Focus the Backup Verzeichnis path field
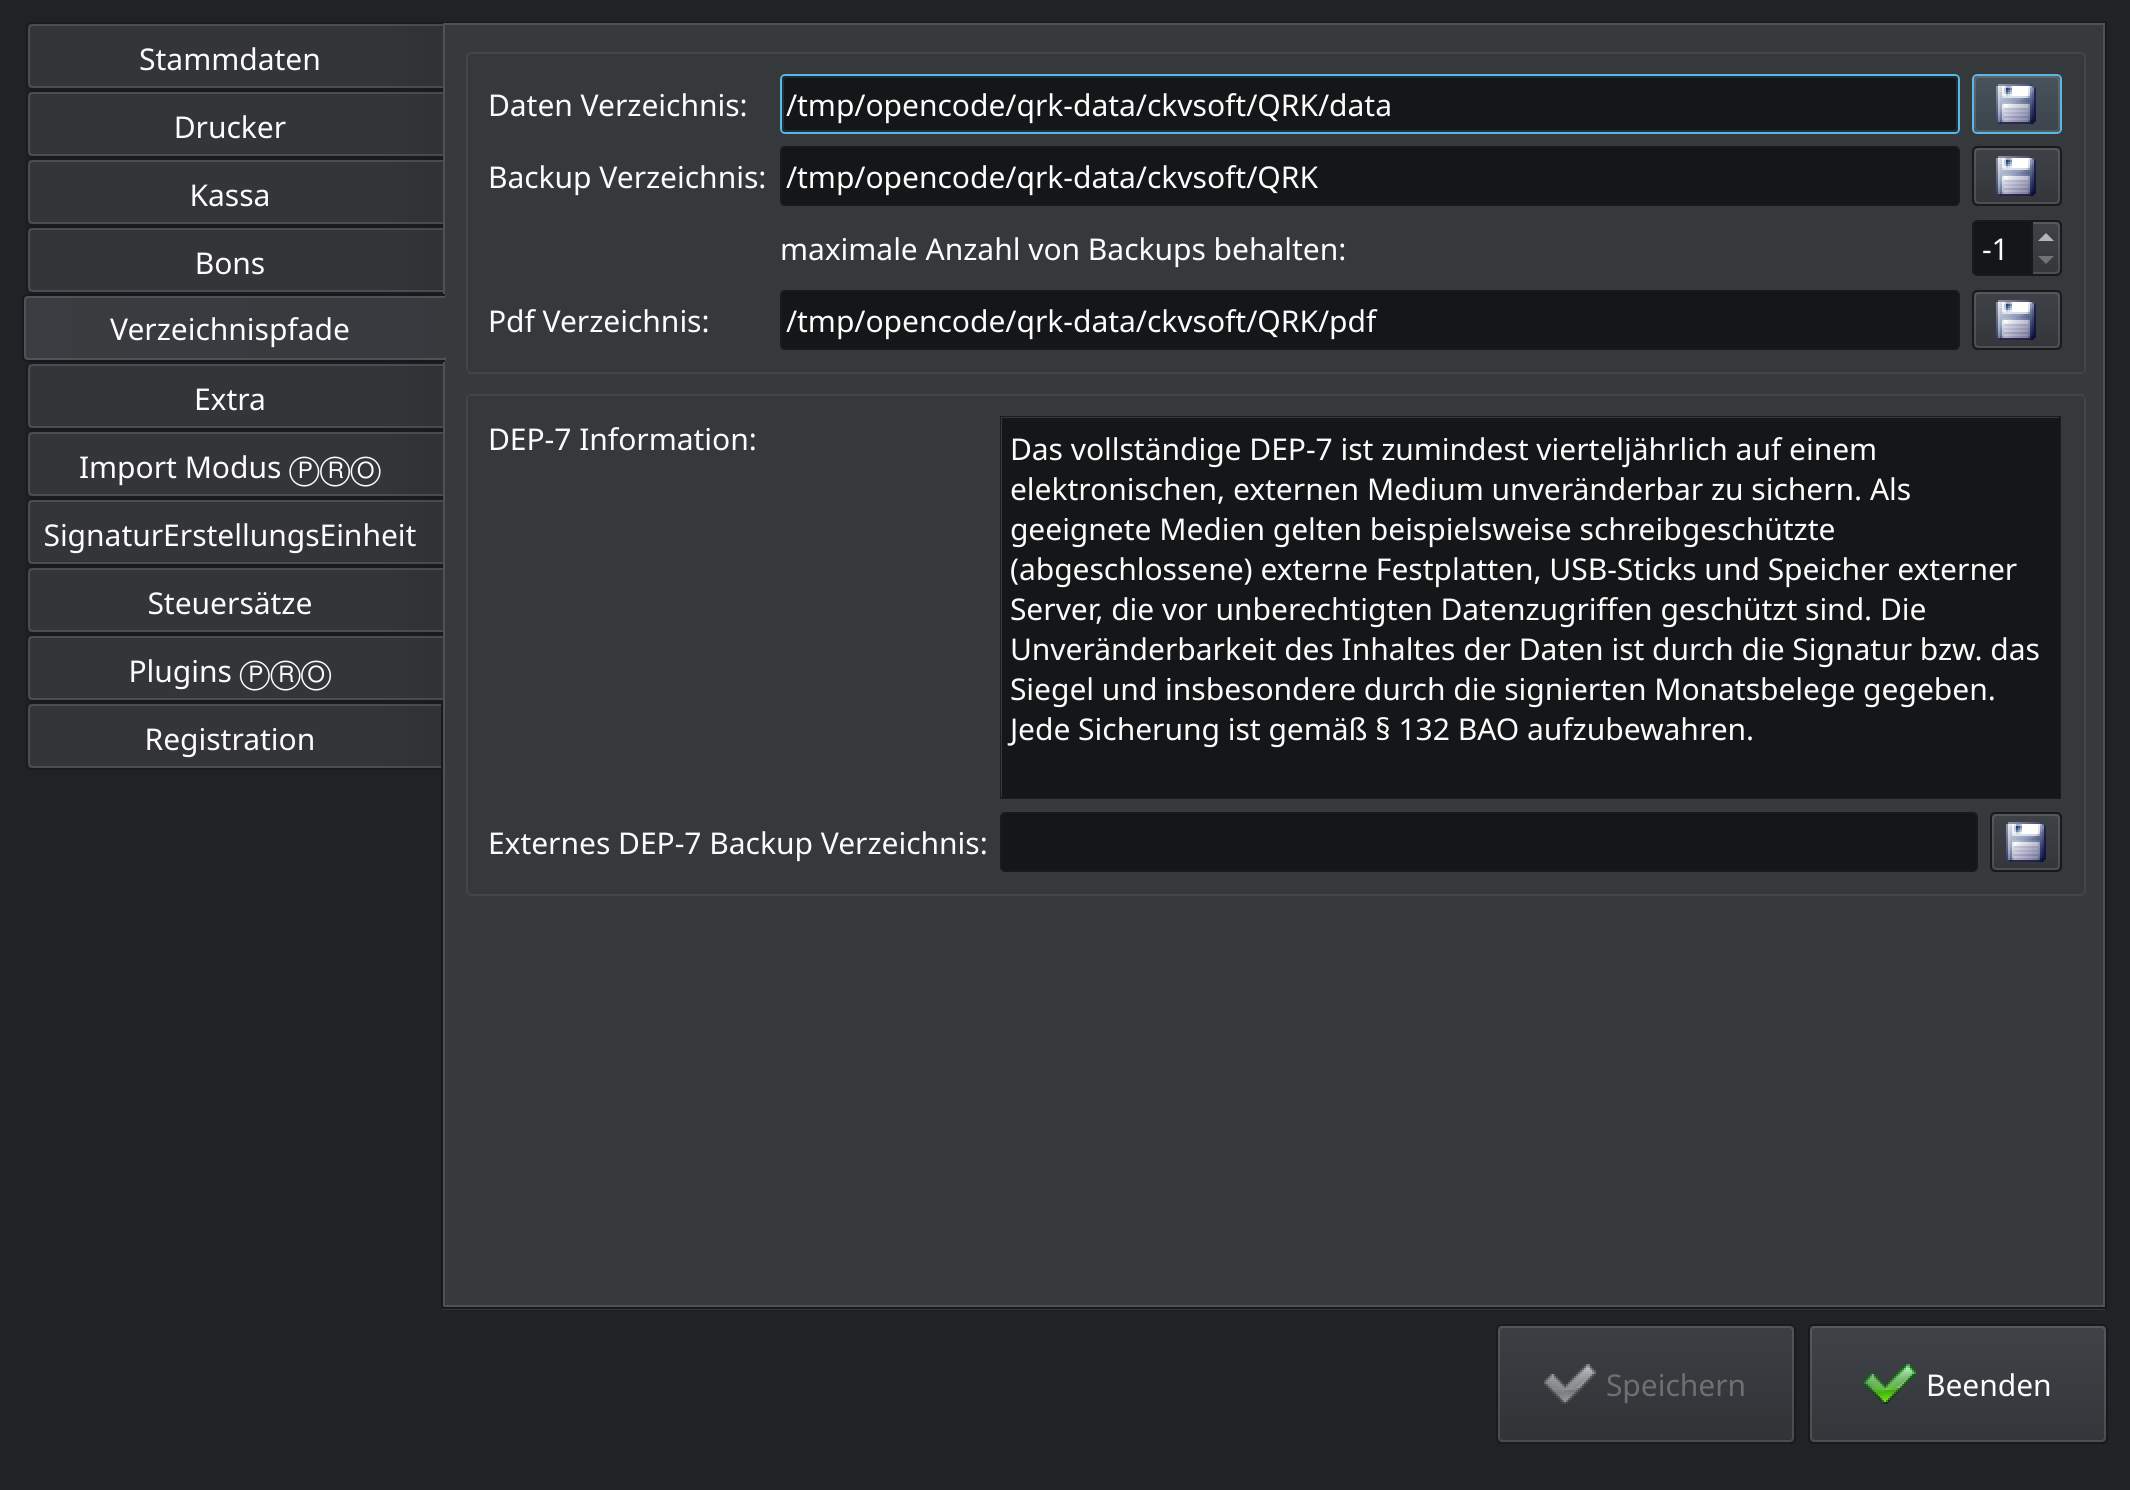Screen dimensions: 2130x1490 [x=1369, y=176]
